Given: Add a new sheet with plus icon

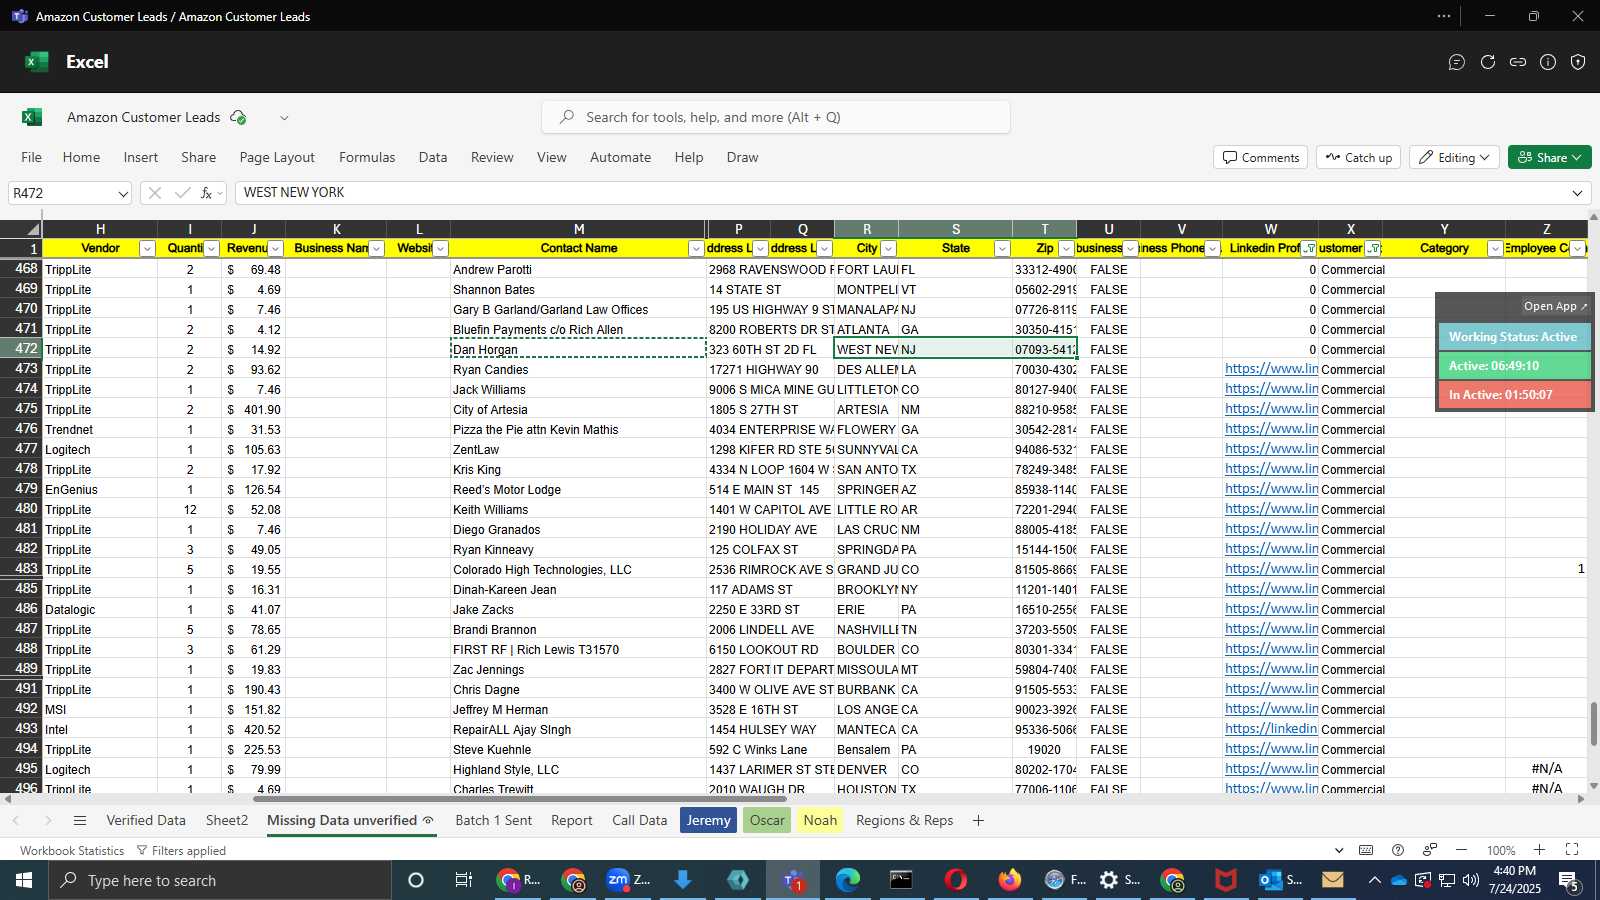Looking at the screenshot, I should (978, 820).
